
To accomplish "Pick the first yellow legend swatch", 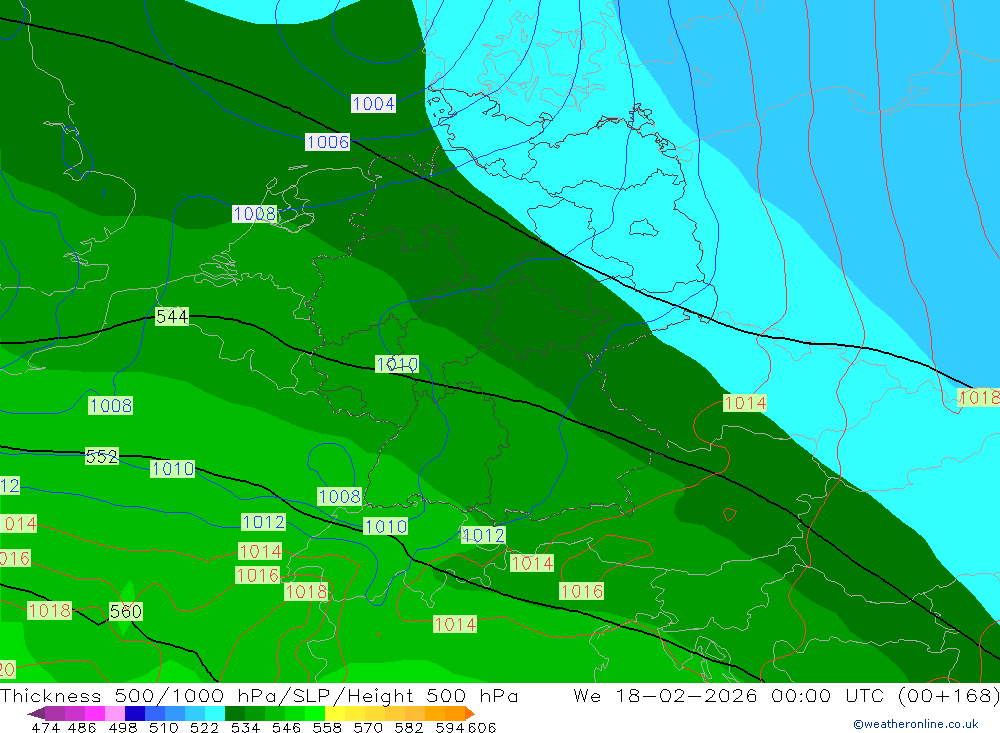I will (x=335, y=713).
